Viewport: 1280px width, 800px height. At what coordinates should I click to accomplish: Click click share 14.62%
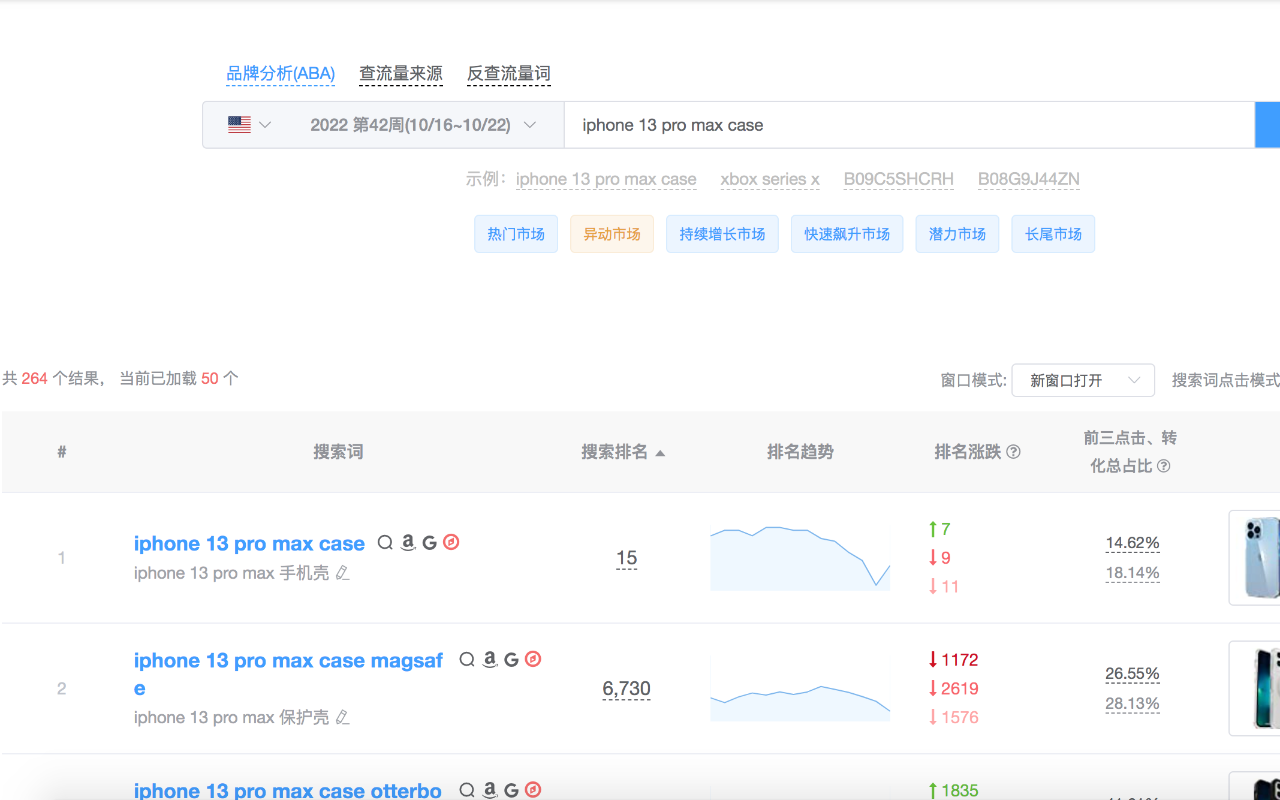pyautogui.click(x=1132, y=543)
